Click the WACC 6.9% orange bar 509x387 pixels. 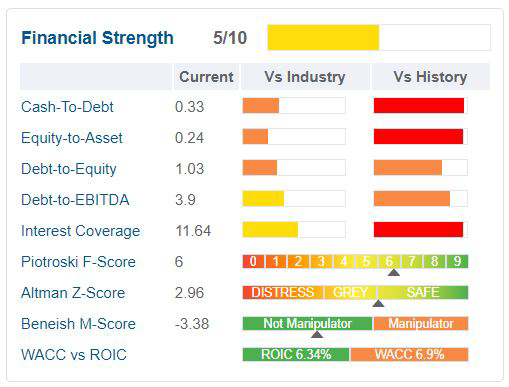tap(409, 354)
